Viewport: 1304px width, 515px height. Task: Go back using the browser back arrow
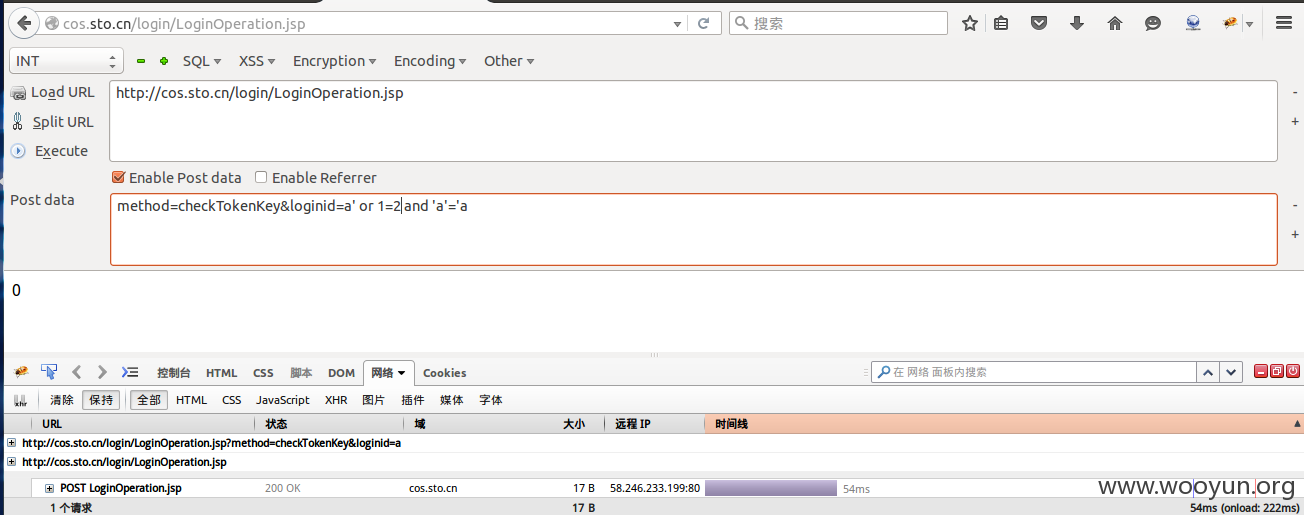[x=22, y=23]
